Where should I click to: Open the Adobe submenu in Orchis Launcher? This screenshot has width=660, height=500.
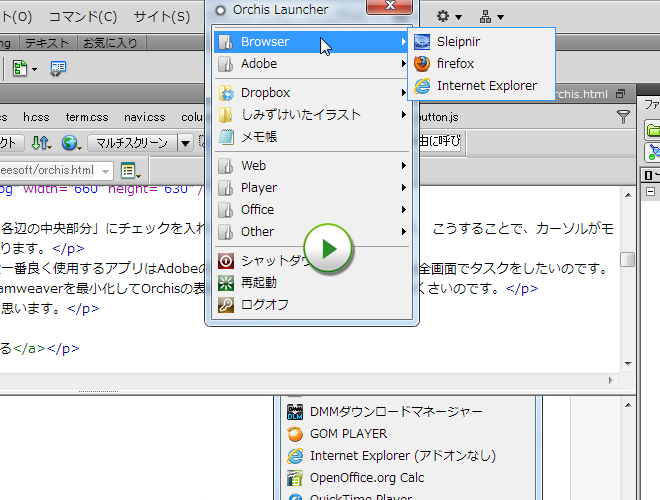[x=311, y=64]
